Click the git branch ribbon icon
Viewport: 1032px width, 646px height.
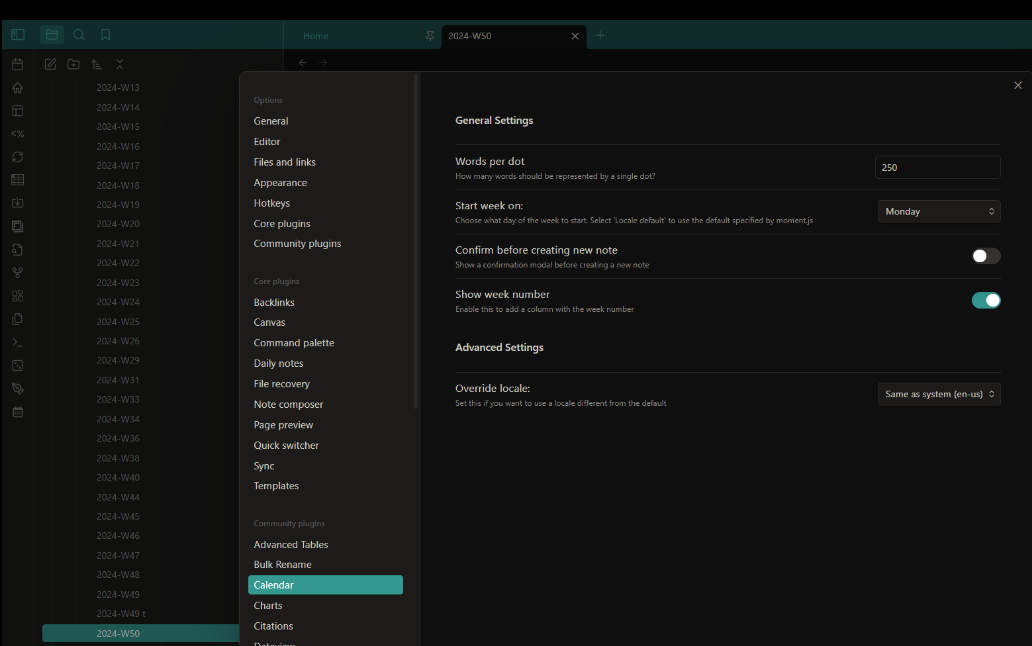(x=18, y=272)
